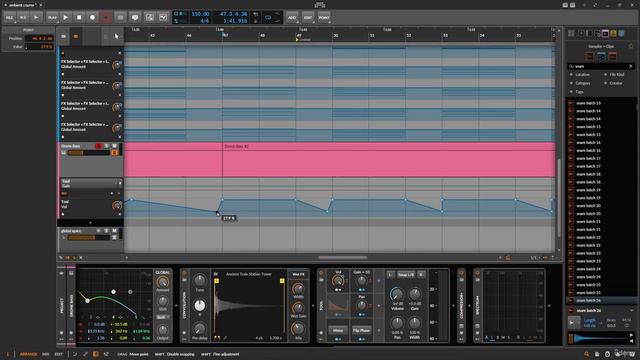Viewport: 640px width, 360px height.
Task: Click the 4/4 time signature field
Action: [204, 21]
